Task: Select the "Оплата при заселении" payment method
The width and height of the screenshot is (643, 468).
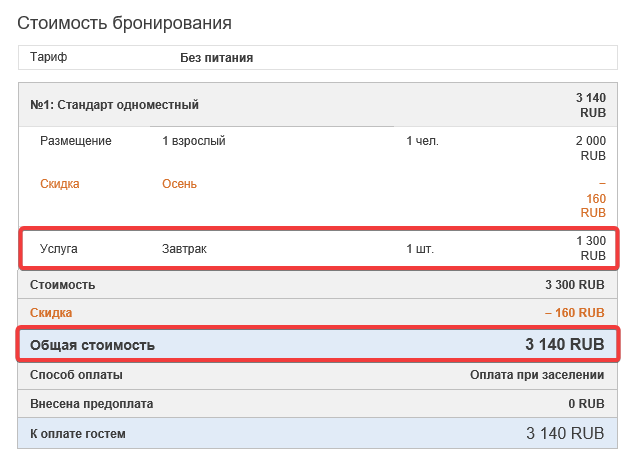Action: tap(537, 375)
